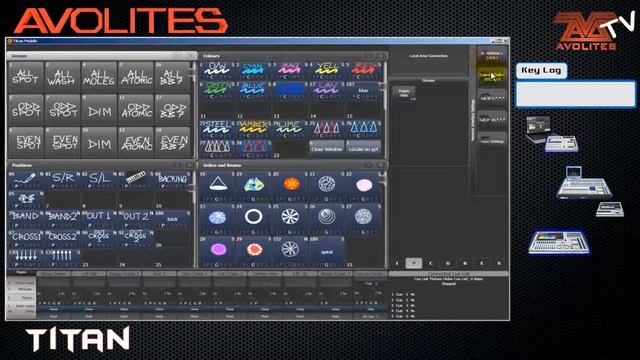This screenshot has width=640, height=360.
Task: Apply the solid blue filled colour palette
Action: pyautogui.click(x=290, y=90)
